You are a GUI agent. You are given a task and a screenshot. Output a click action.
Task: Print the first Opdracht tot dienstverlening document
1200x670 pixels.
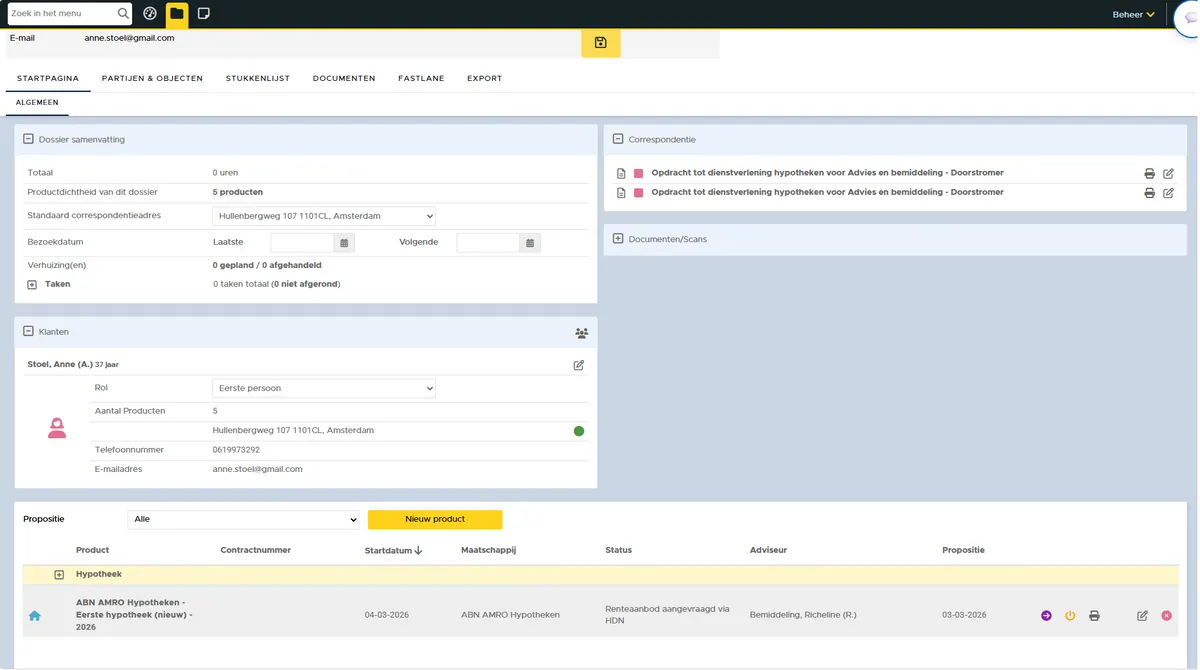click(x=1149, y=173)
